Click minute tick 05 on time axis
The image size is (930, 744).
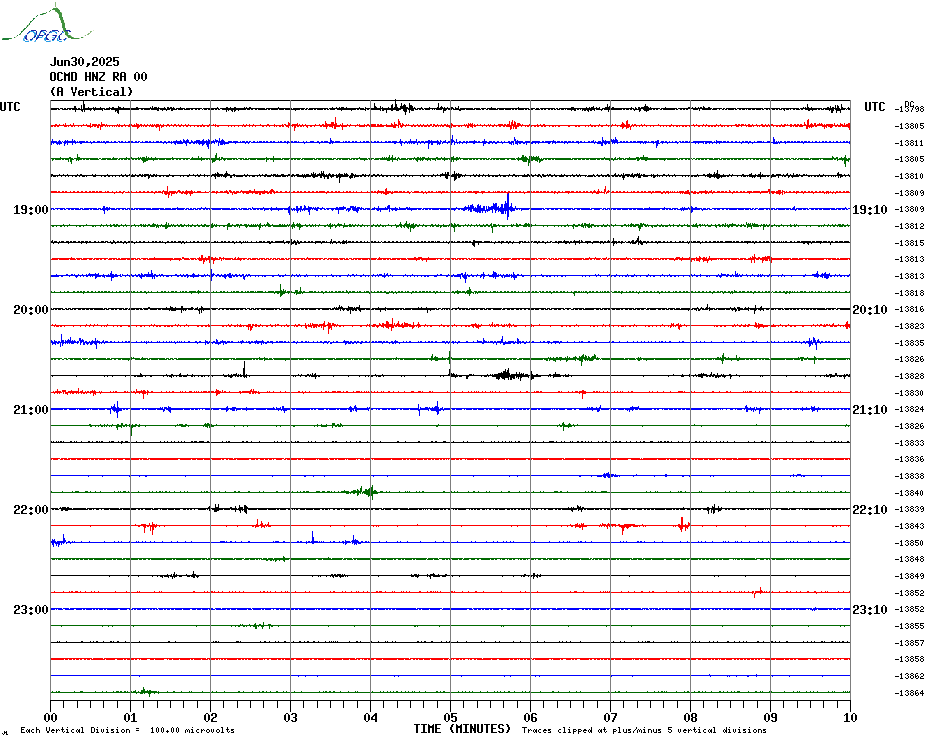(x=451, y=717)
